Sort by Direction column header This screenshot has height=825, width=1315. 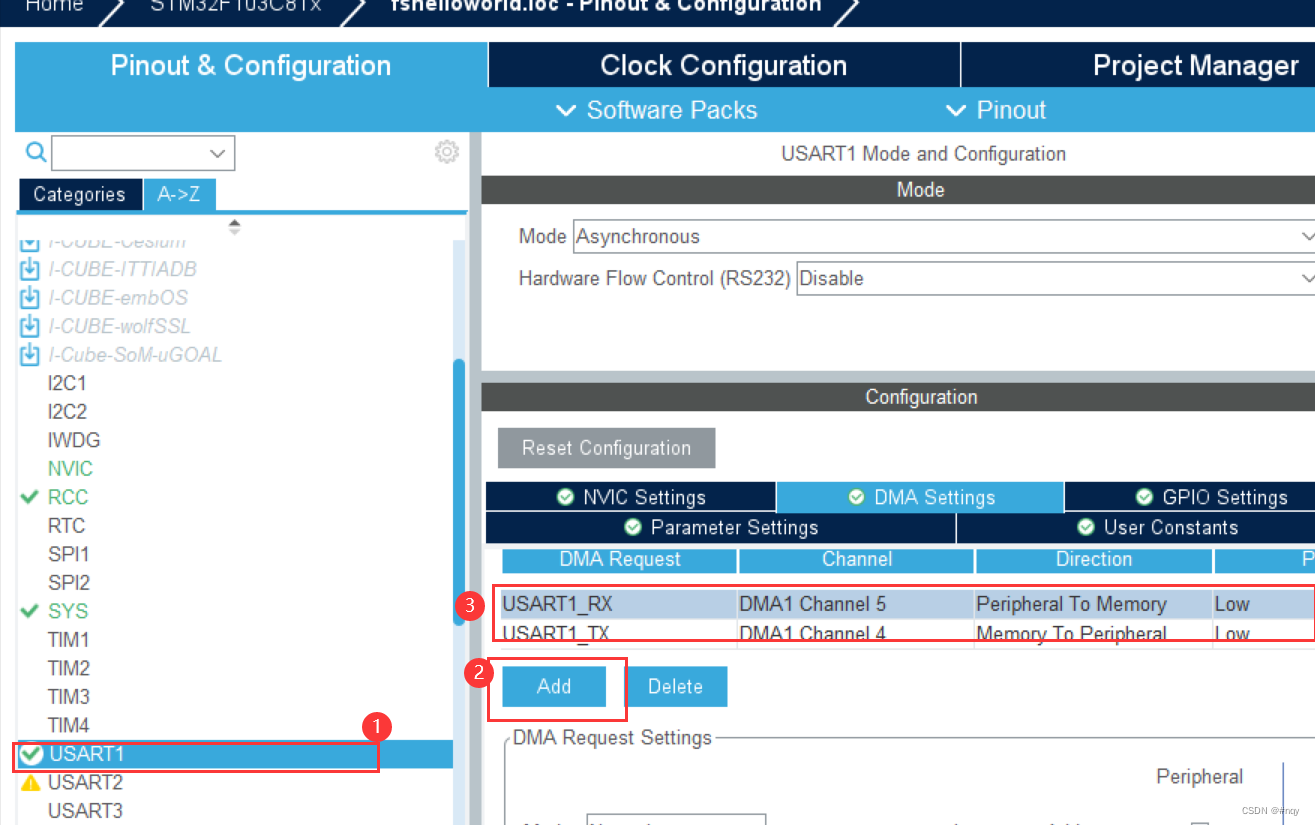pyautogui.click(x=1094, y=560)
